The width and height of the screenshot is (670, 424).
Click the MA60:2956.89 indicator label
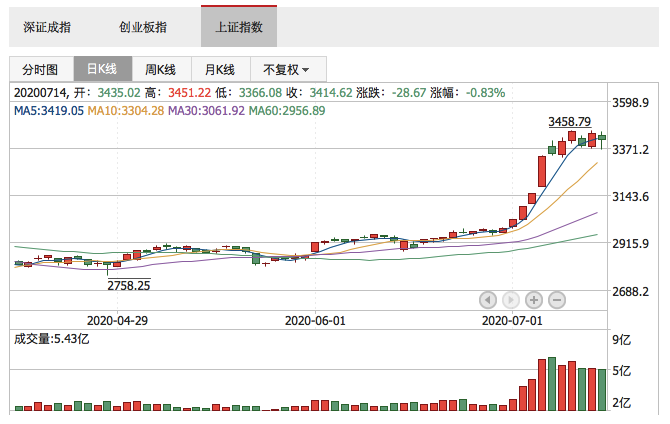click(287, 111)
